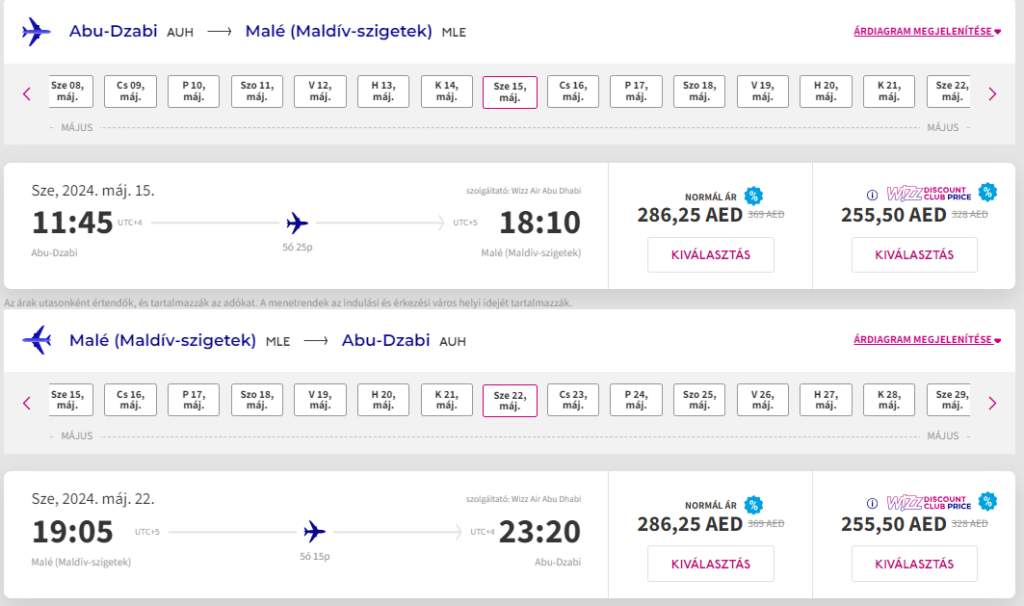This screenshot has height=606, width=1024.
Task: Select outbound date Cs 16, máj.
Action: [573, 91]
